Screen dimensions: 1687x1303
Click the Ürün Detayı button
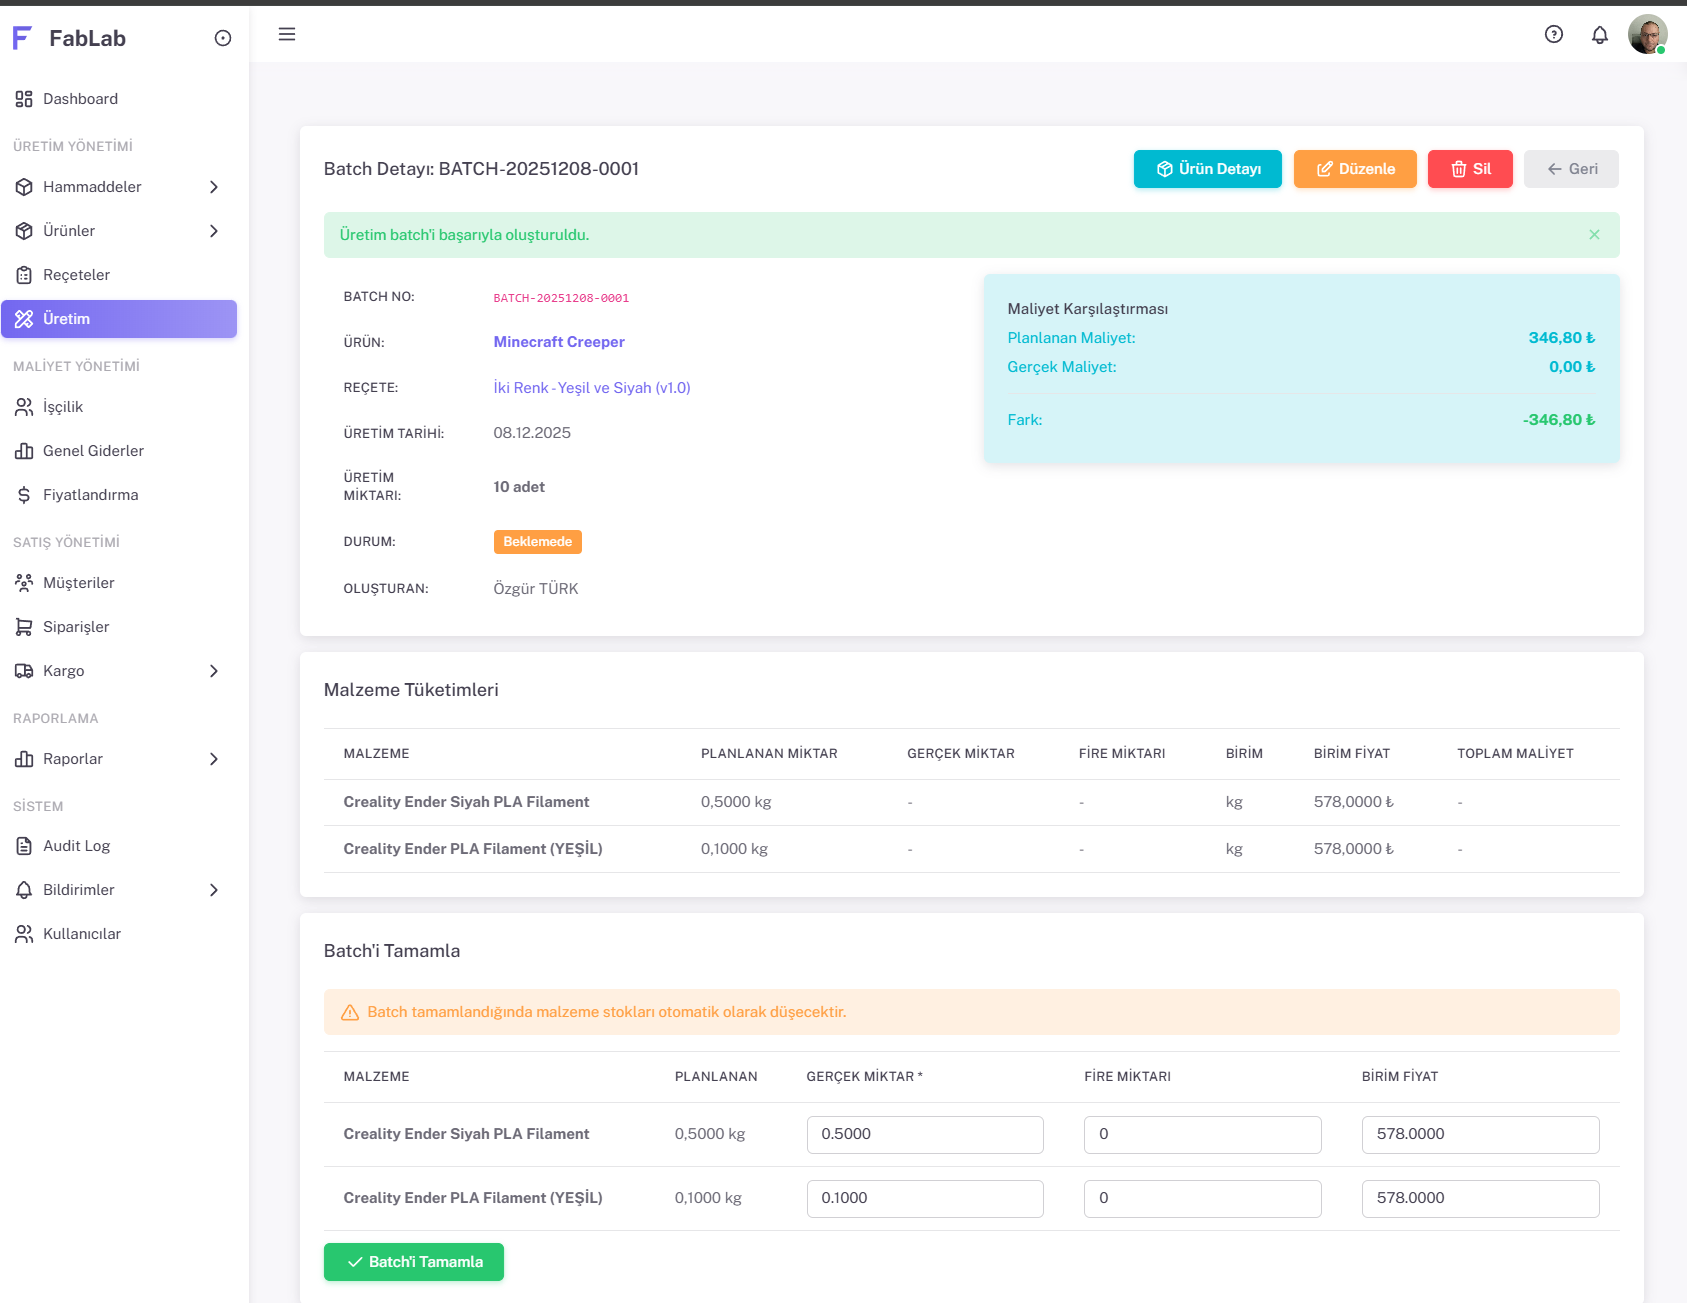click(x=1207, y=169)
